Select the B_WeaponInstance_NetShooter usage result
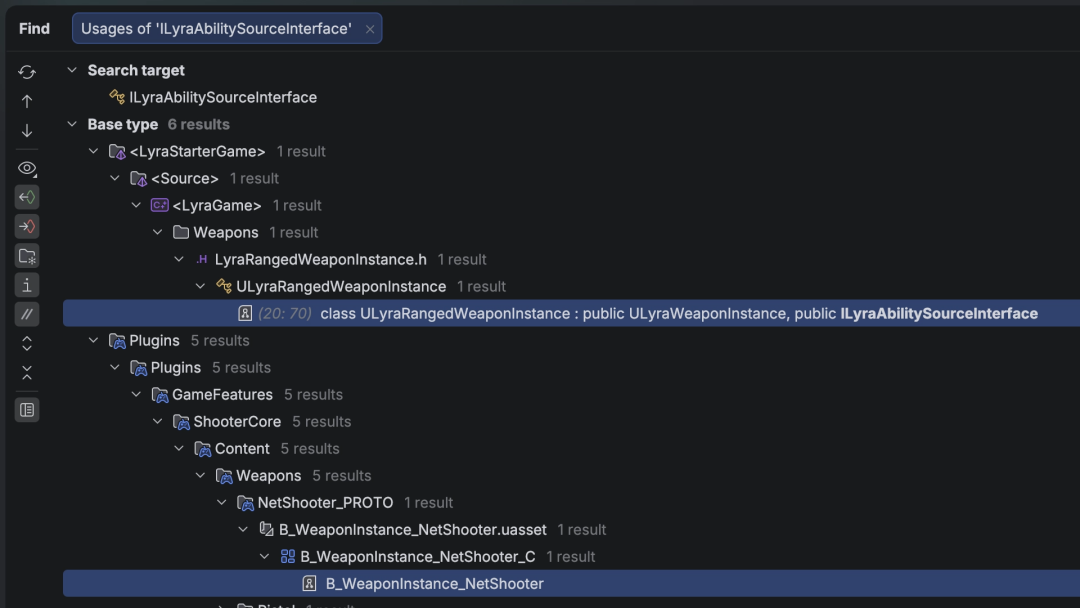The height and width of the screenshot is (608, 1080). pyautogui.click(x=572, y=584)
